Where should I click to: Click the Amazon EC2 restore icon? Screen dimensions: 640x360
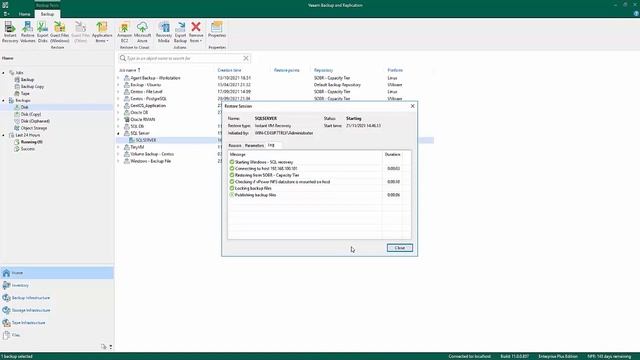tap(124, 32)
